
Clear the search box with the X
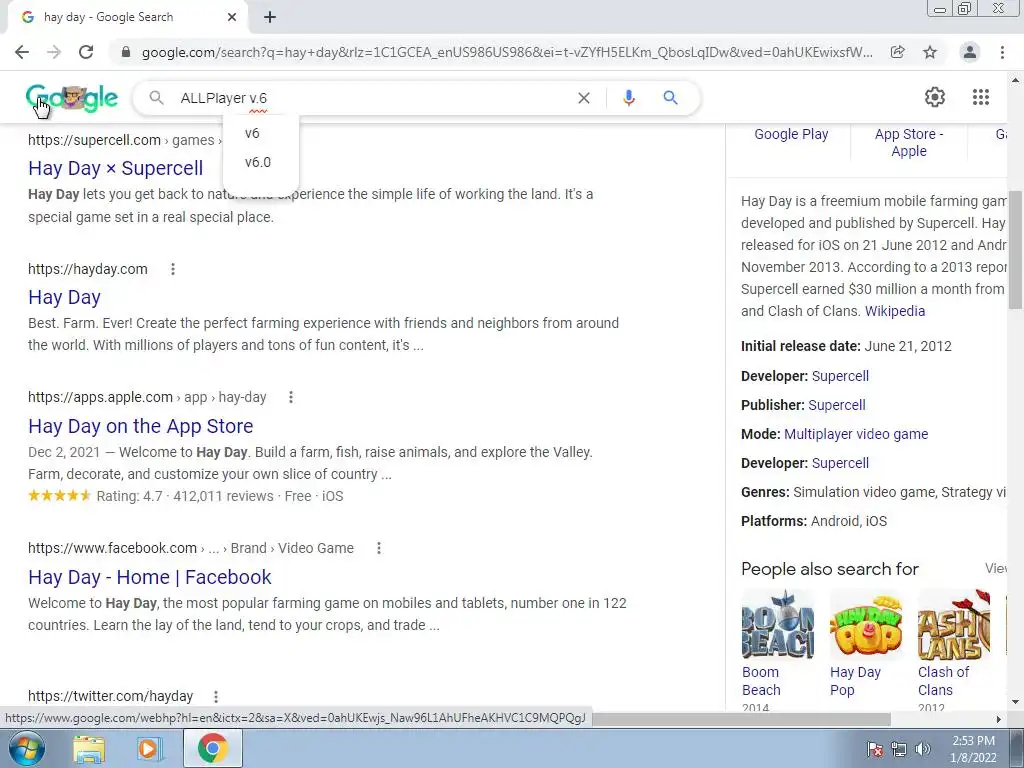coord(584,98)
